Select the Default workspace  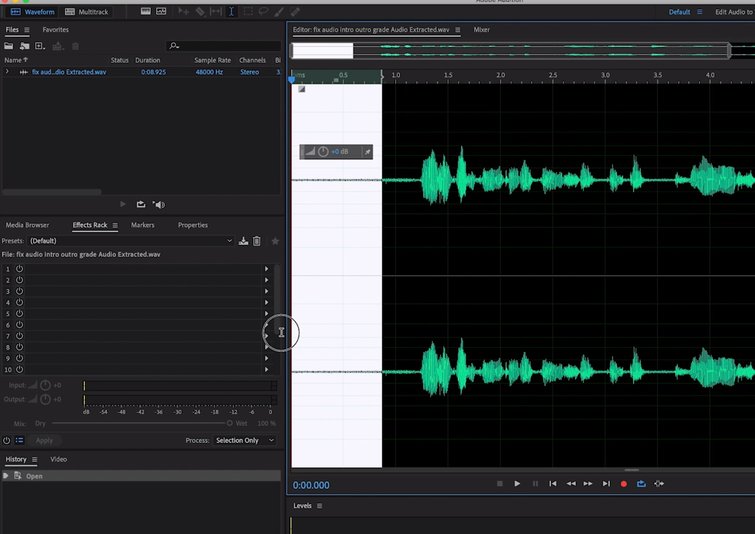point(679,12)
